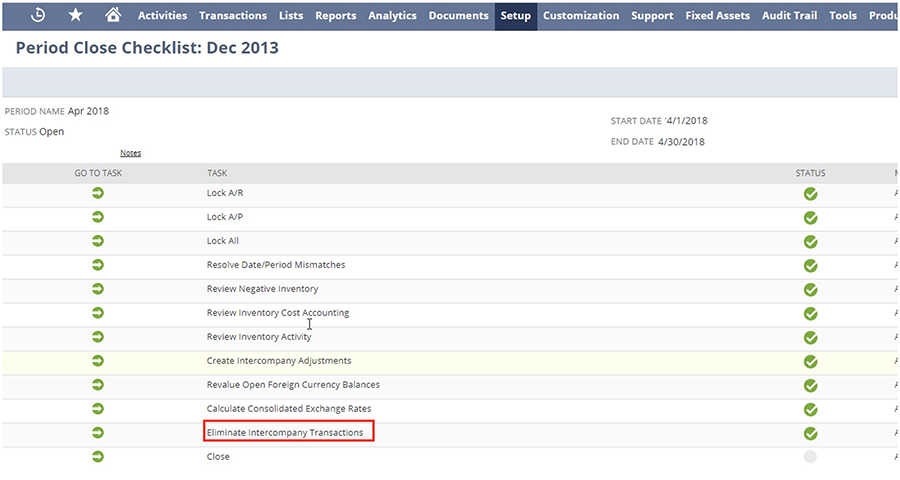Click green status checkmark for Lock All
Image resolution: width=900 pixels, height=480 pixels.
click(810, 242)
